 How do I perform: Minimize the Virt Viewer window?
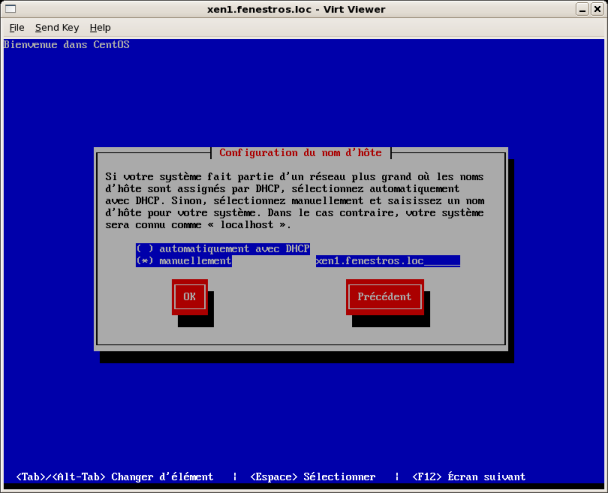click(x=582, y=9)
